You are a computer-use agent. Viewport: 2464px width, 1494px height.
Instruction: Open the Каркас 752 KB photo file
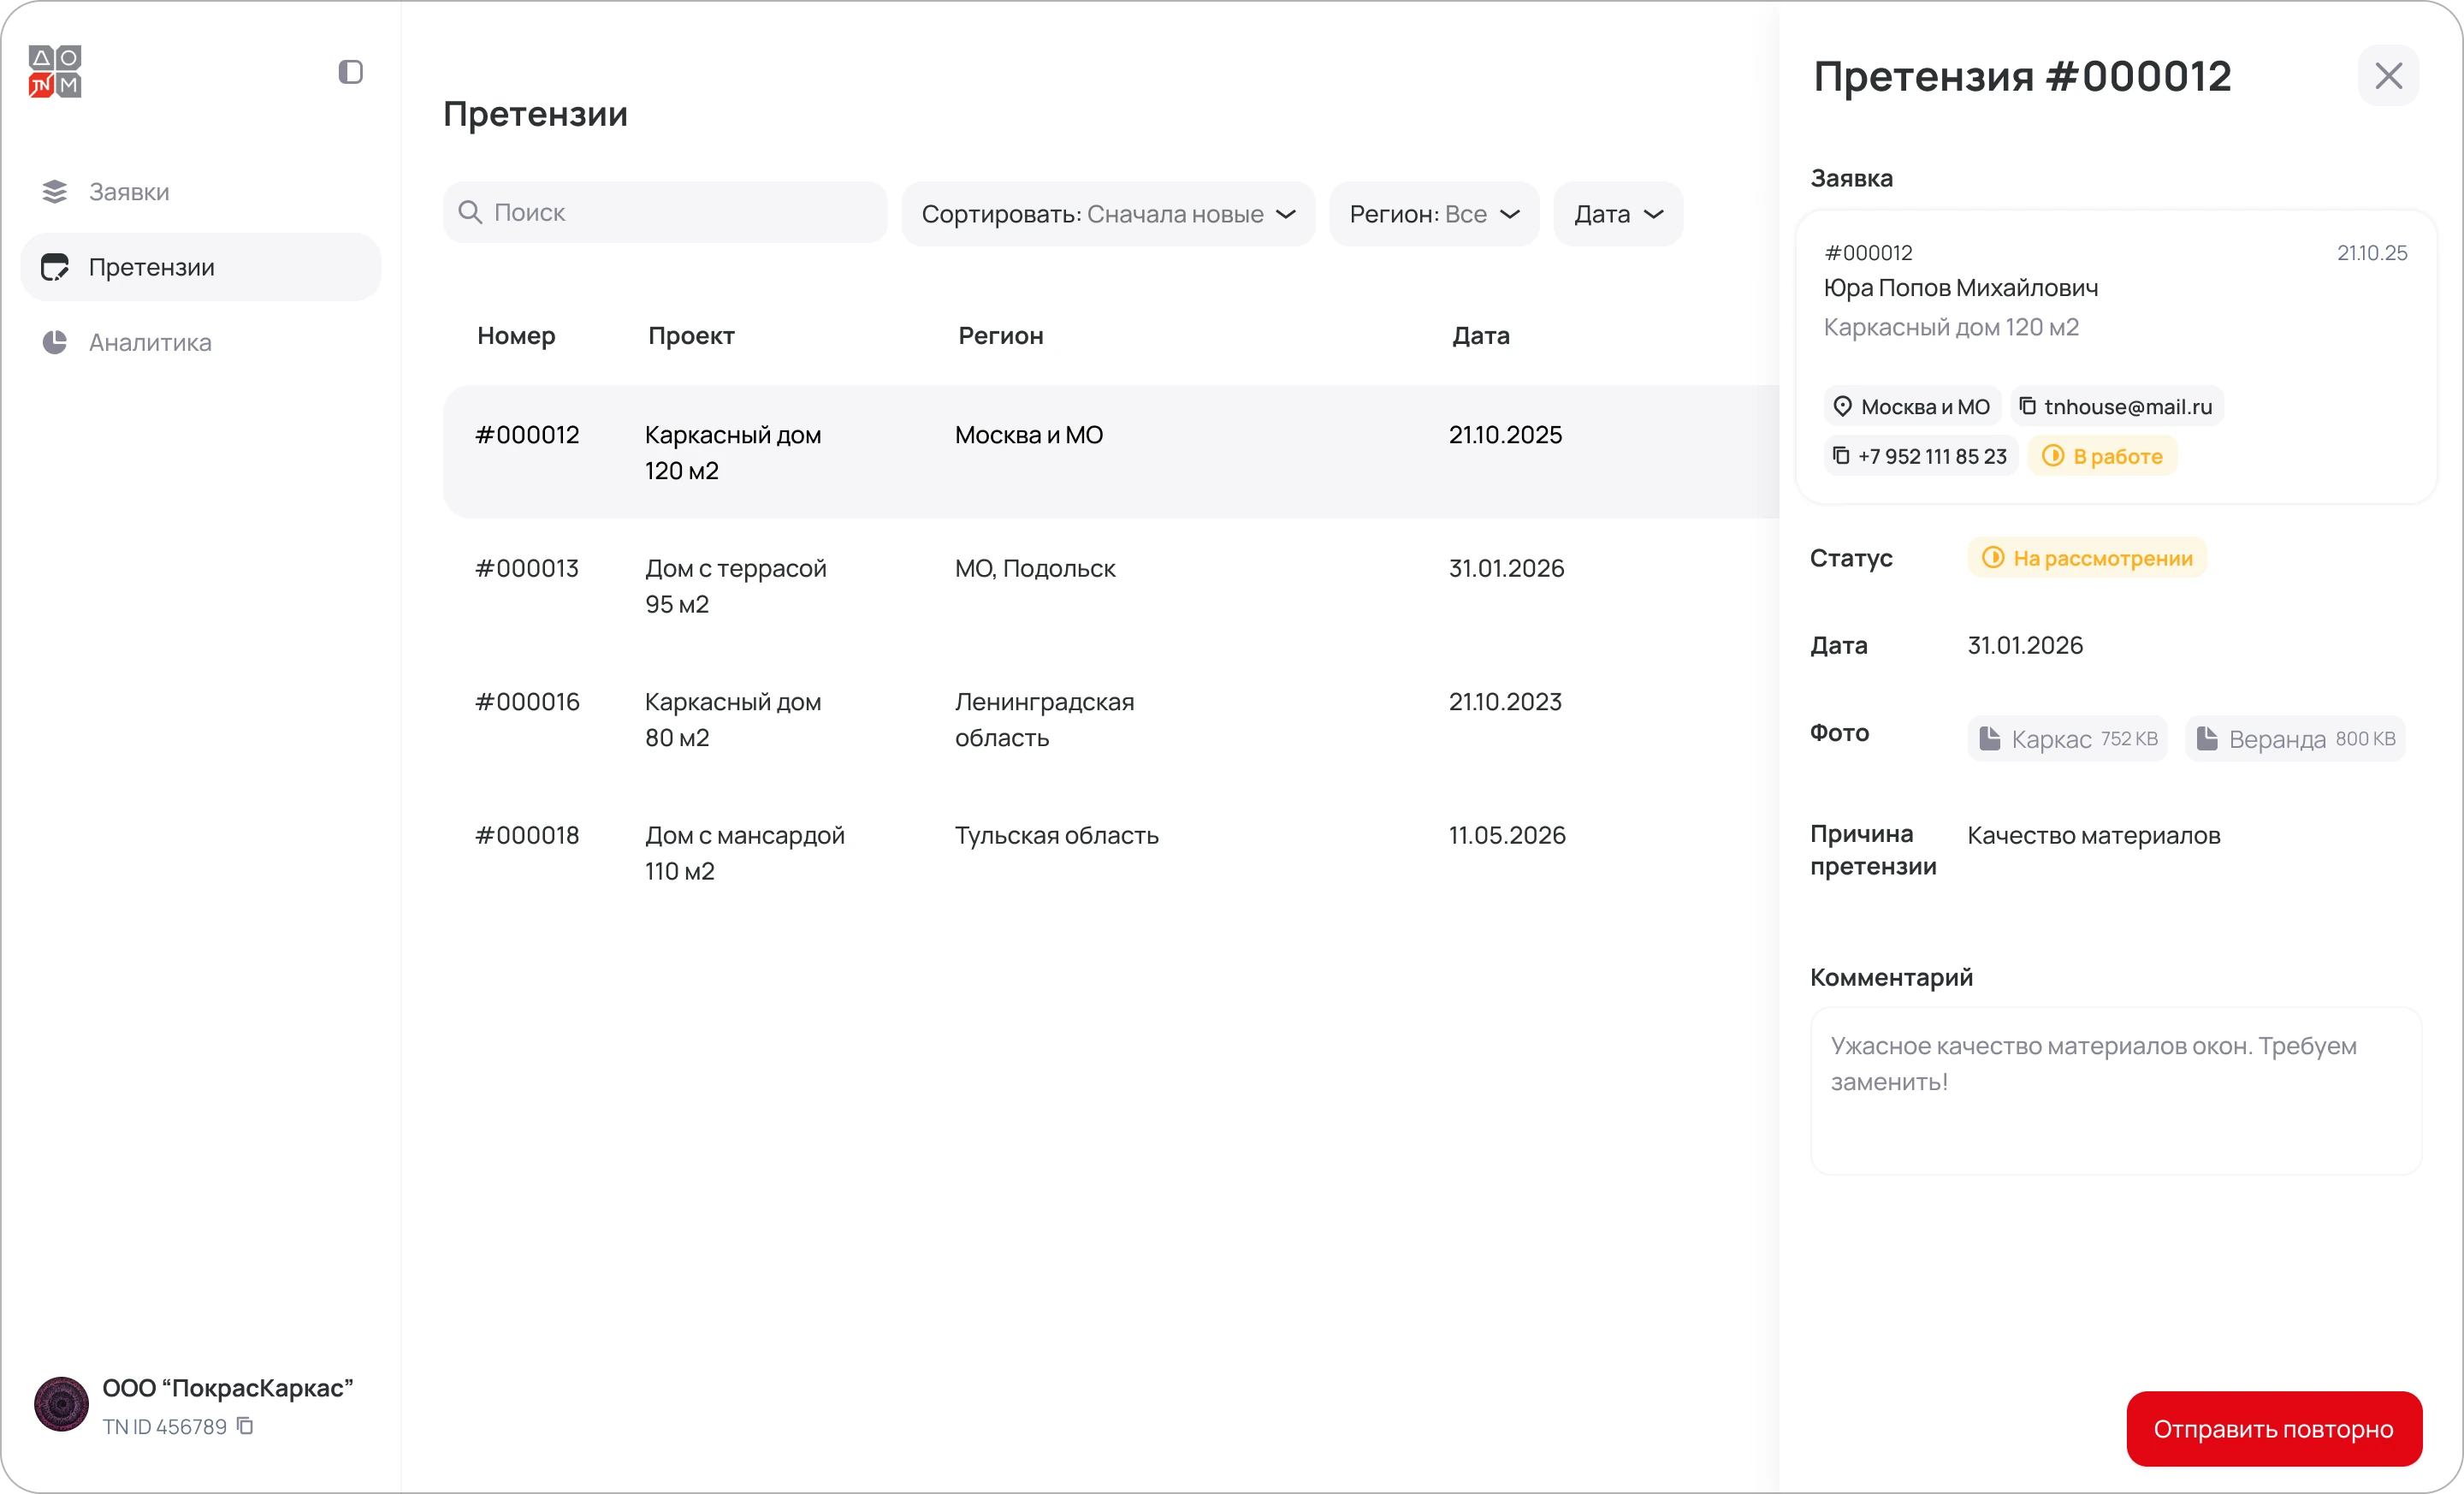pyautogui.click(x=2067, y=739)
